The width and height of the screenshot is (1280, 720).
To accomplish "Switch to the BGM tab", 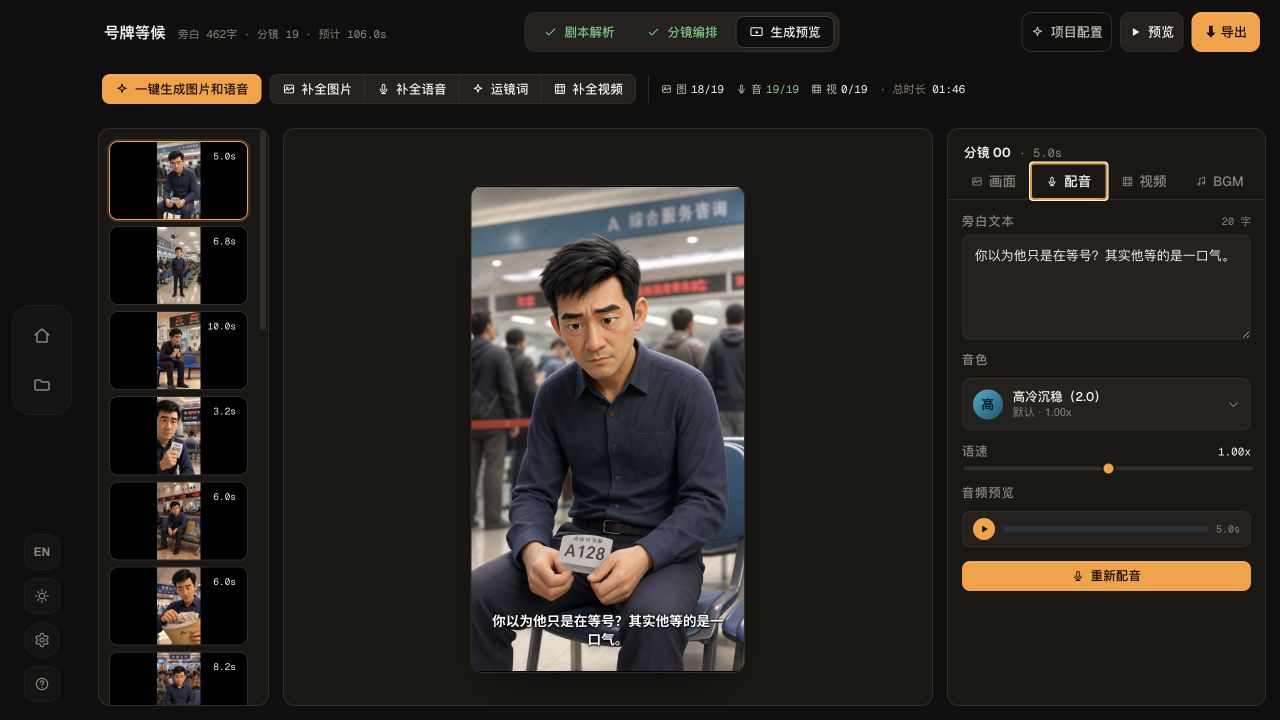I will (x=1219, y=181).
